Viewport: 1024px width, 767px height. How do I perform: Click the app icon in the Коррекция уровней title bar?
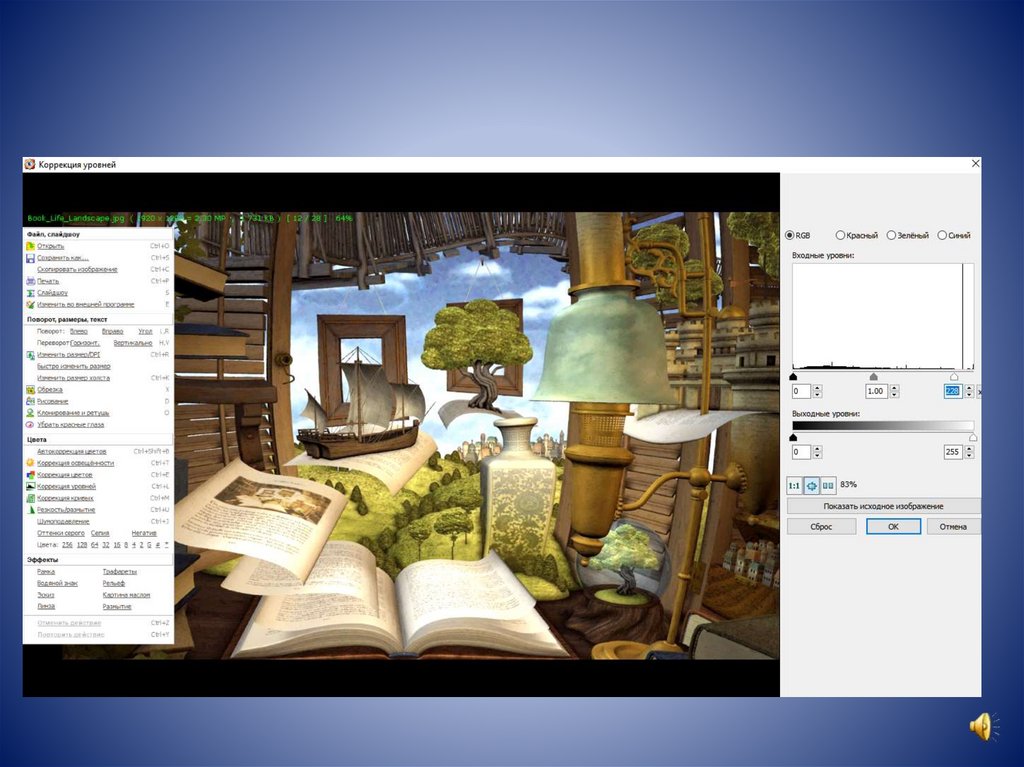click(x=29, y=165)
